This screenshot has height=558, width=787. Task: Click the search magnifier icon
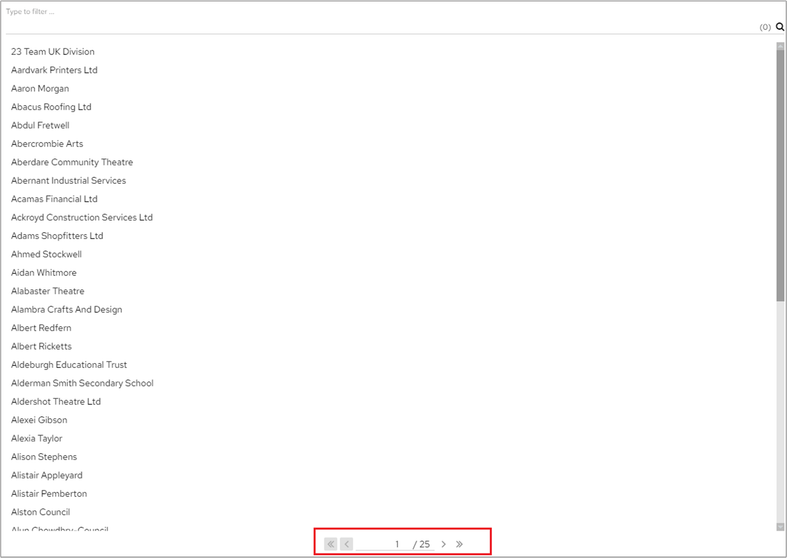point(779,27)
